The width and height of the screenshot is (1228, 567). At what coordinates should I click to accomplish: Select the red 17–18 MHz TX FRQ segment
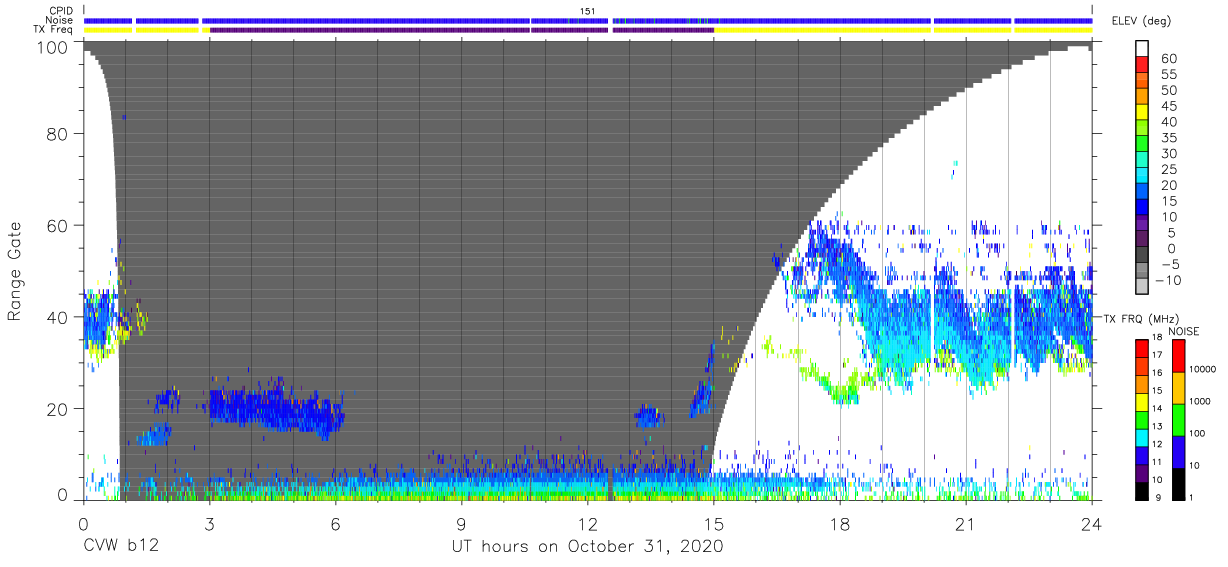click(x=1143, y=348)
